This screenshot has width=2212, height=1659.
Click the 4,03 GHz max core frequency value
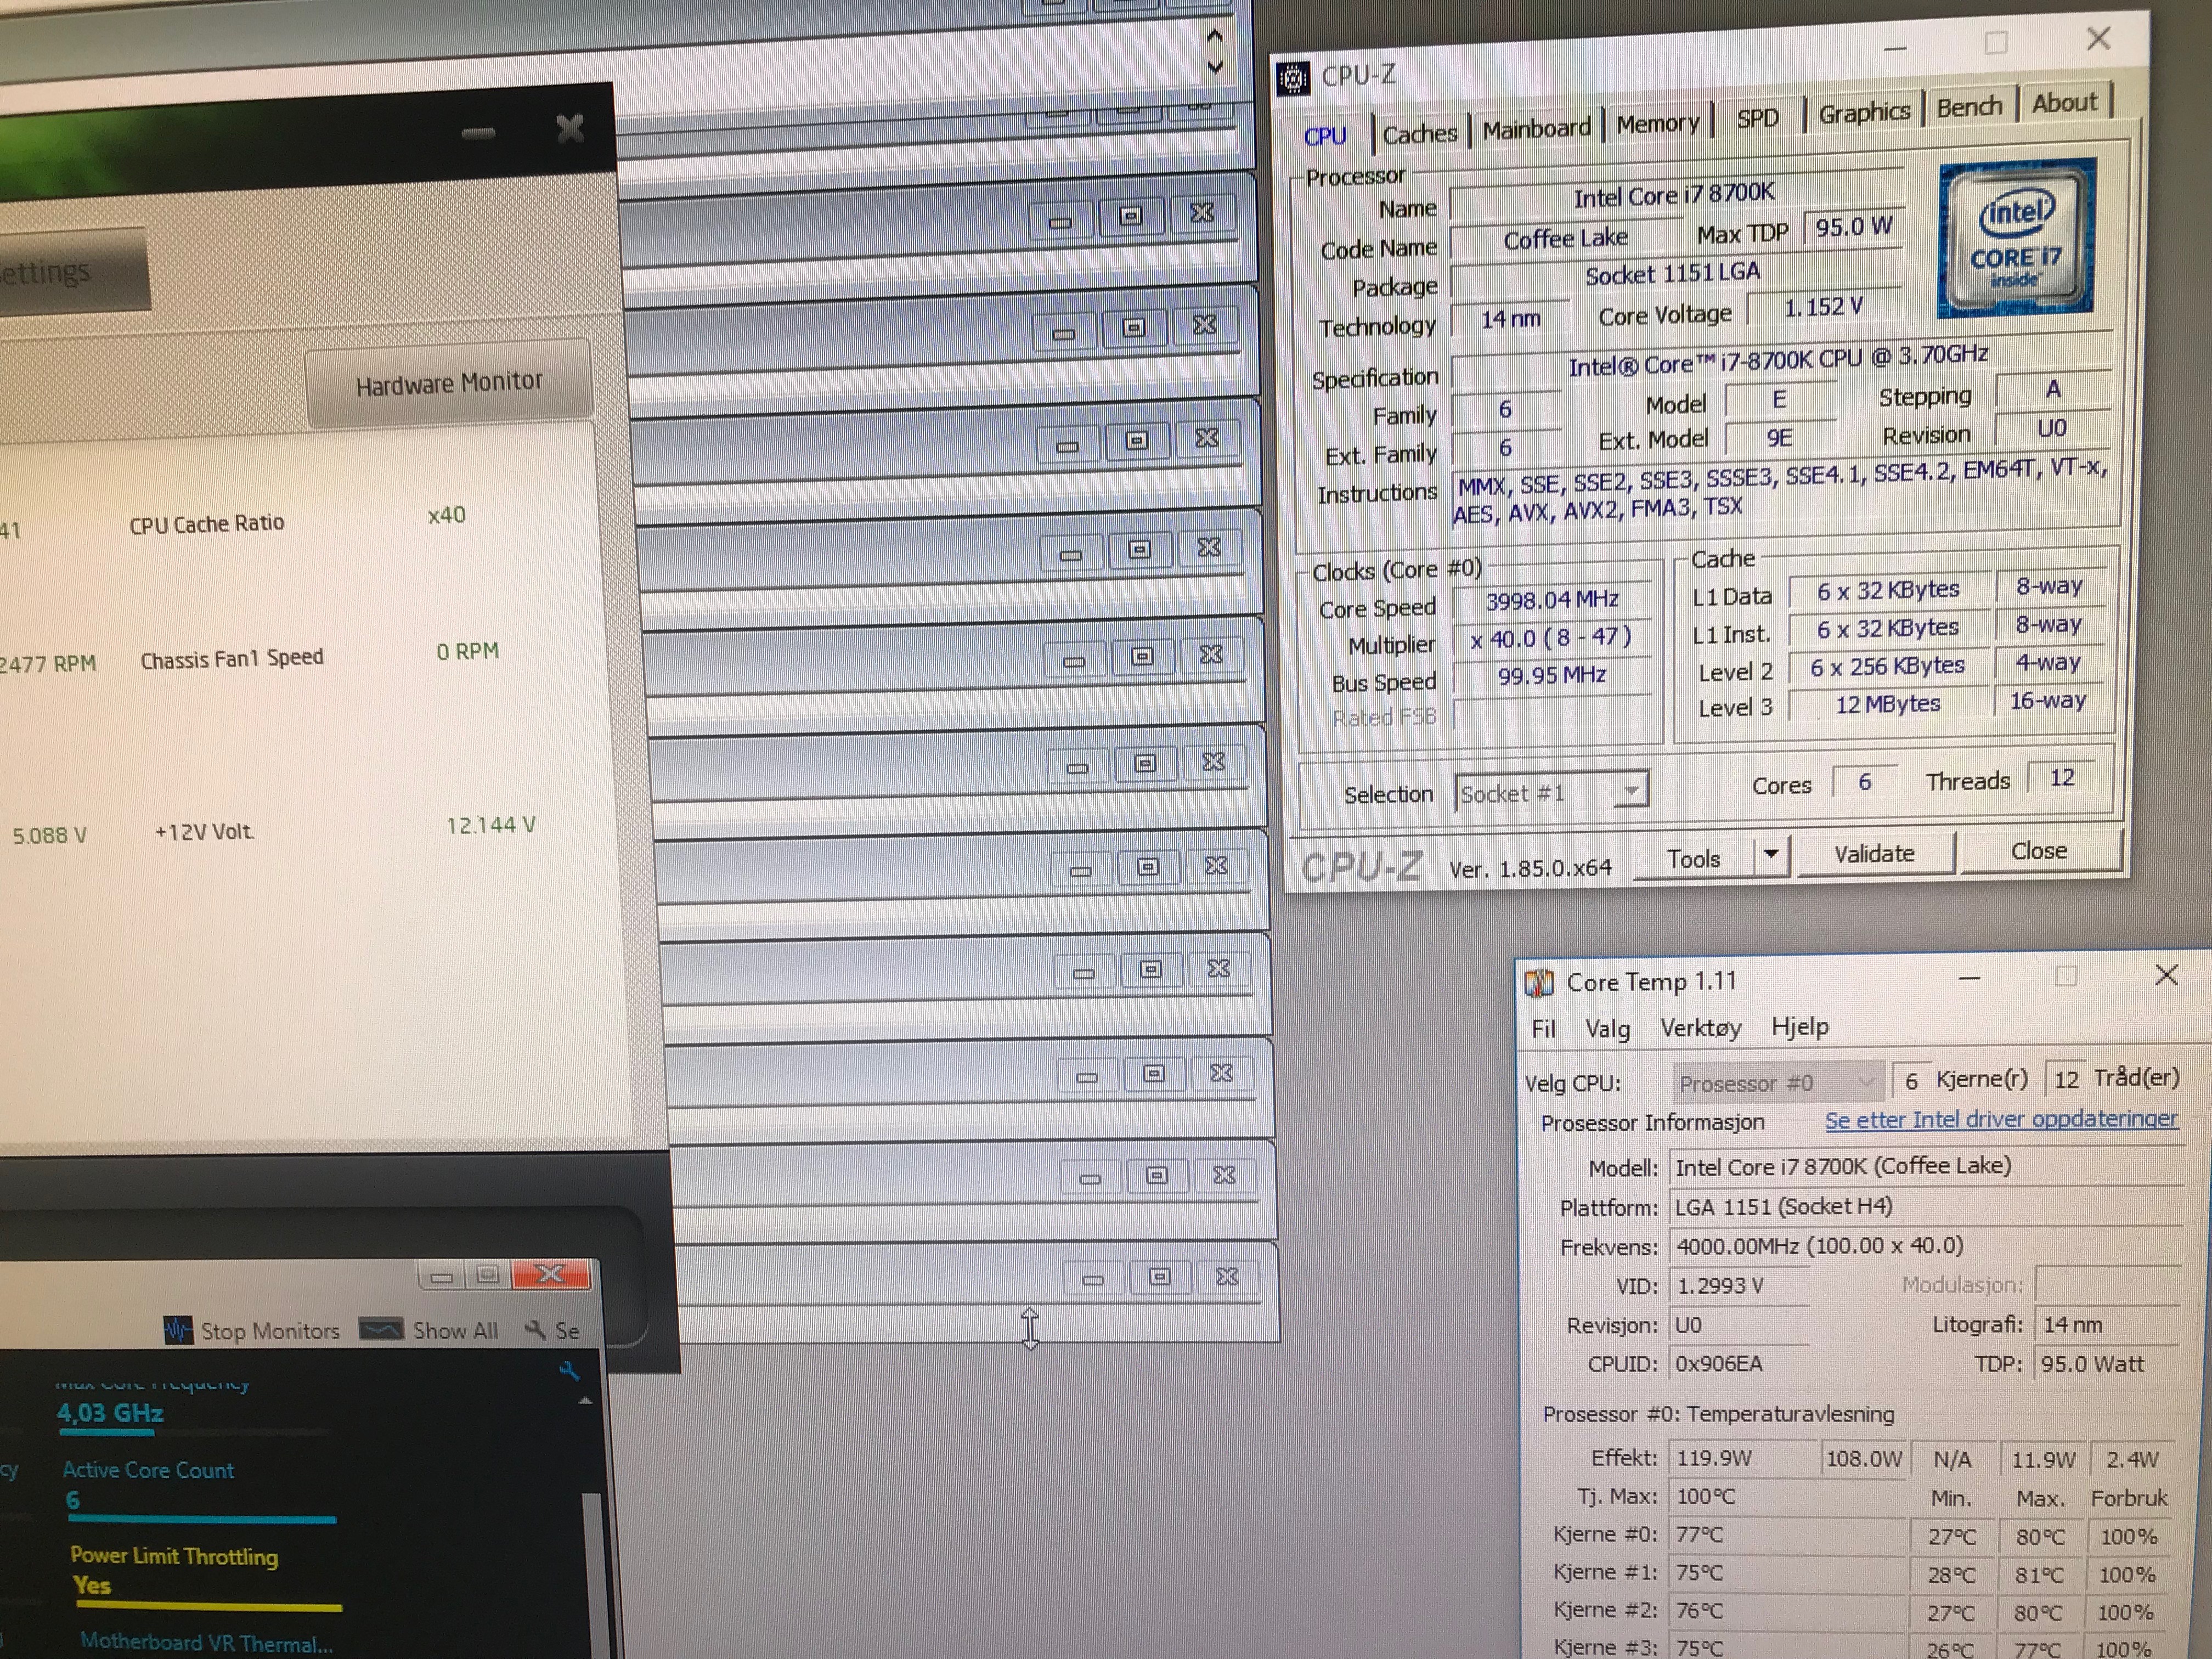[x=110, y=1413]
